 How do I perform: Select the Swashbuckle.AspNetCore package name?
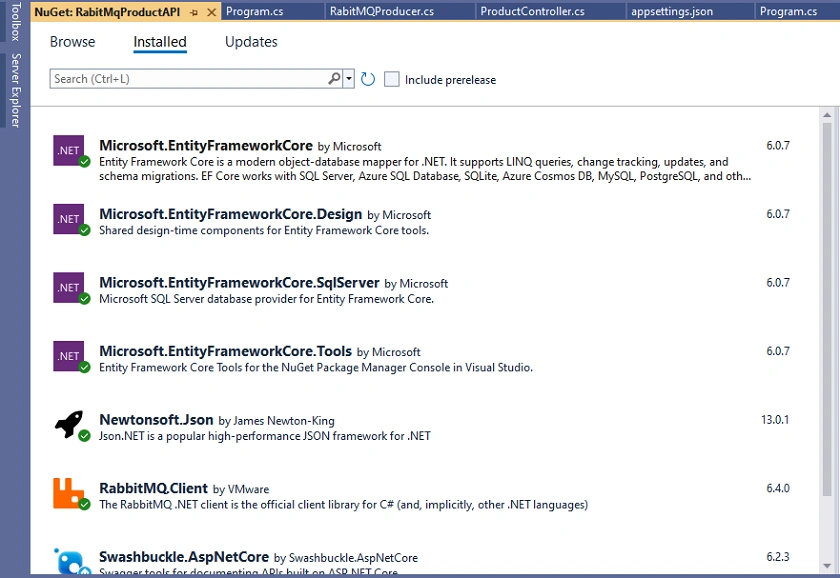(184, 557)
